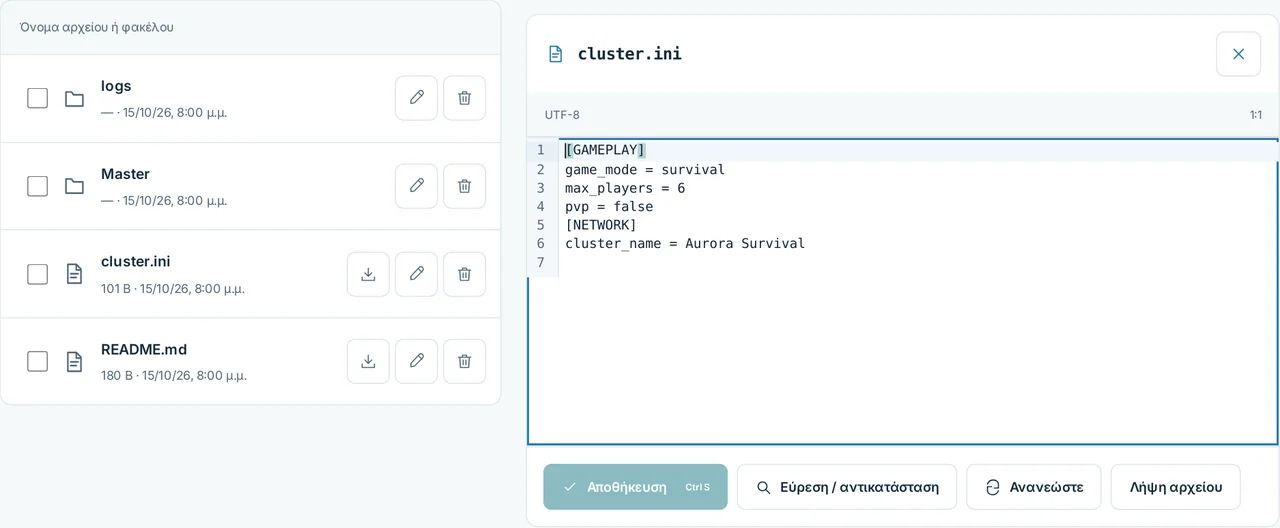Image resolution: width=1280 pixels, height=528 pixels.
Task: Click the logs folder icon
Action: click(74, 98)
